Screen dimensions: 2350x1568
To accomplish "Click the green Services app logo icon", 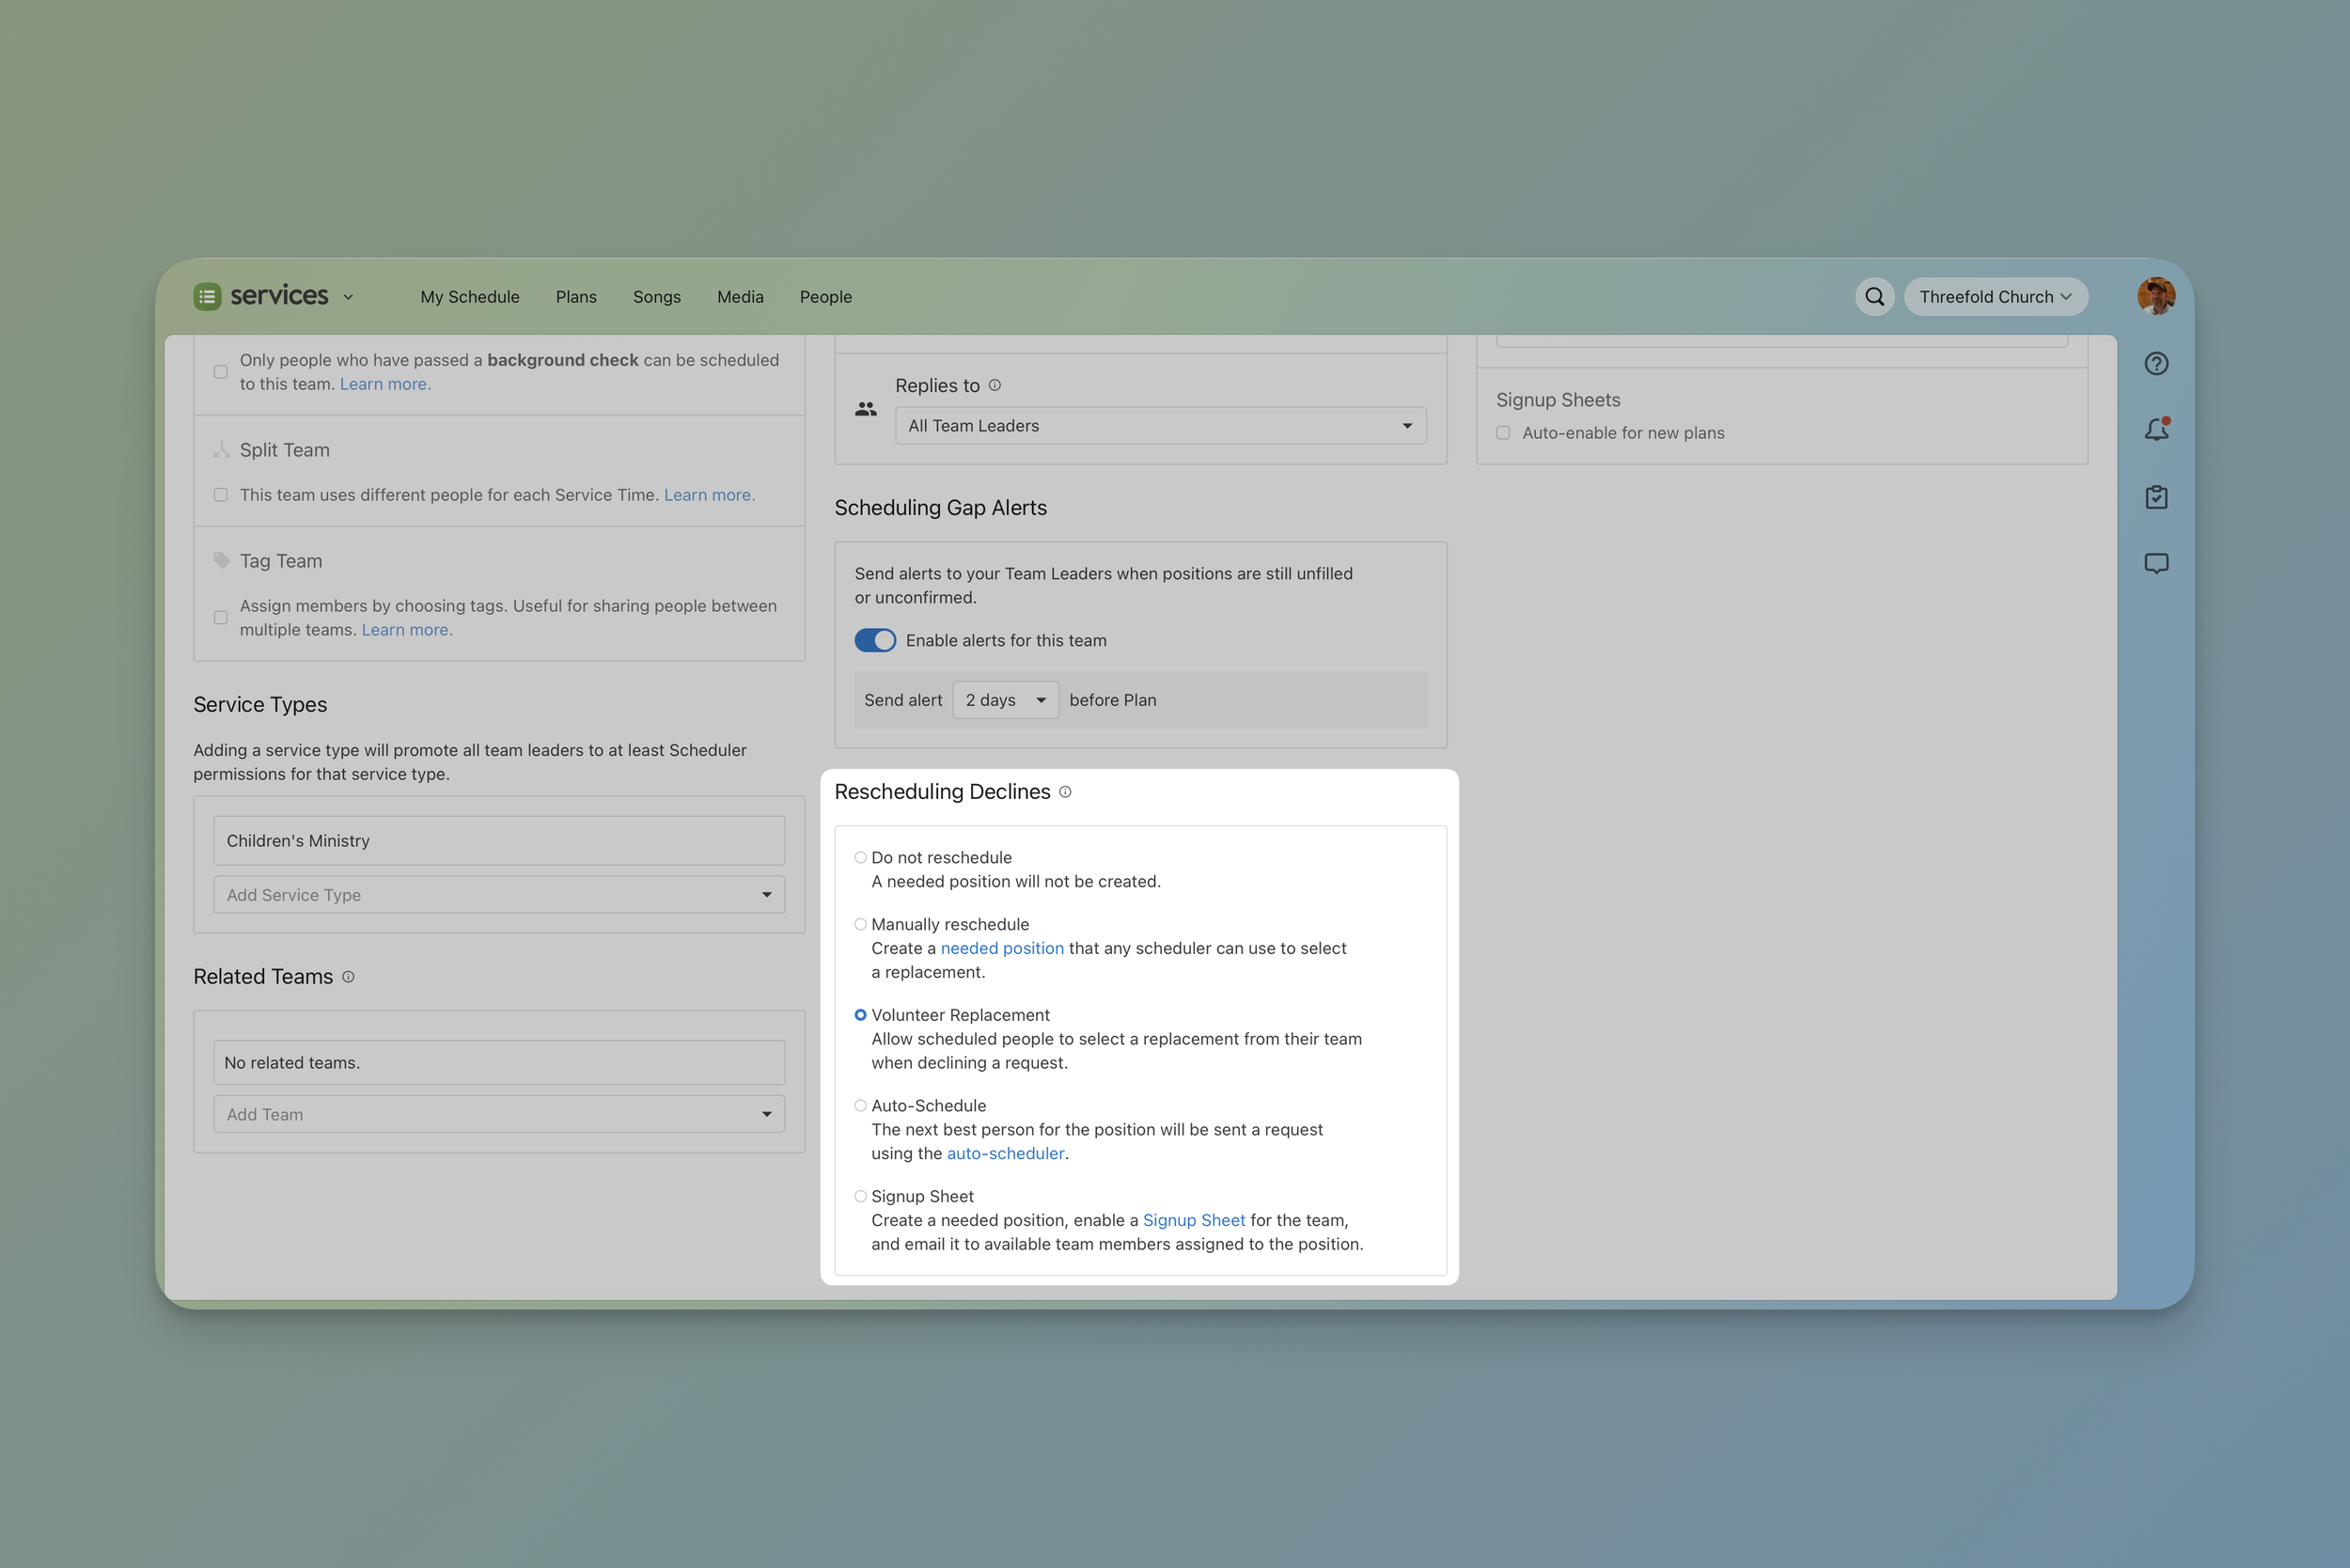I will (x=207, y=296).
